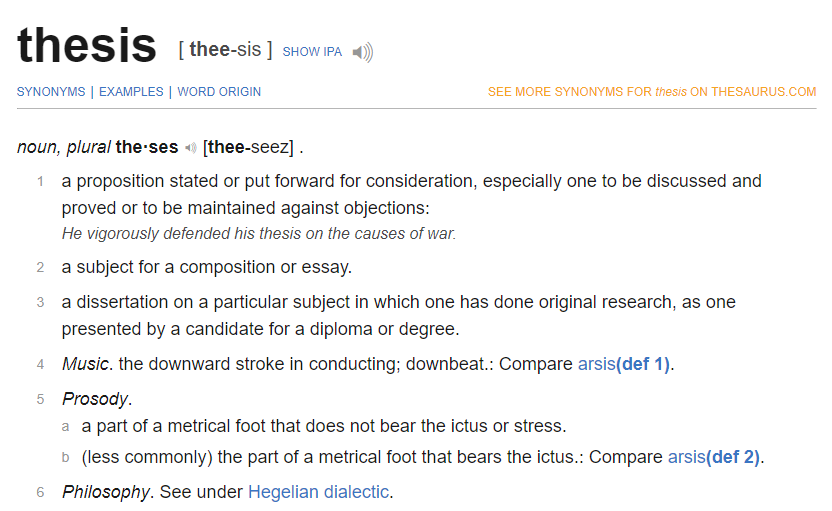
Task: Click the Prosody field label
Action: [x=96, y=399]
